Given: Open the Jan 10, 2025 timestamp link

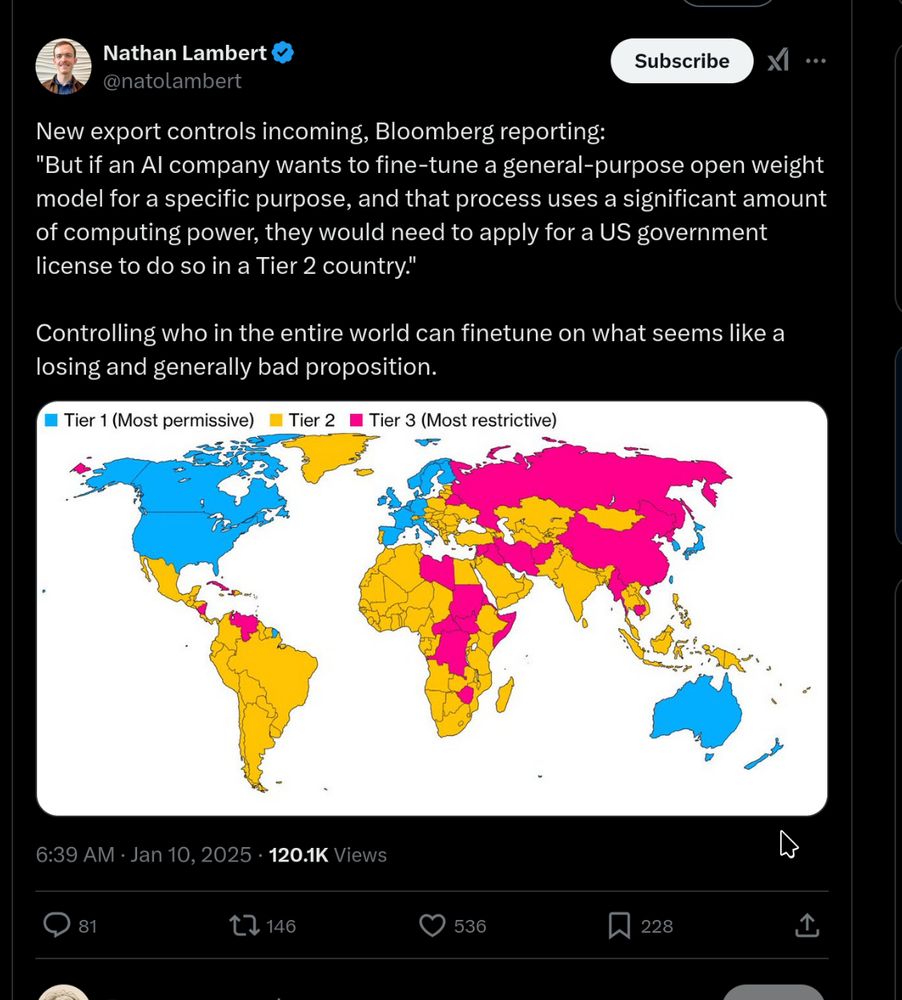Looking at the screenshot, I should [140, 855].
